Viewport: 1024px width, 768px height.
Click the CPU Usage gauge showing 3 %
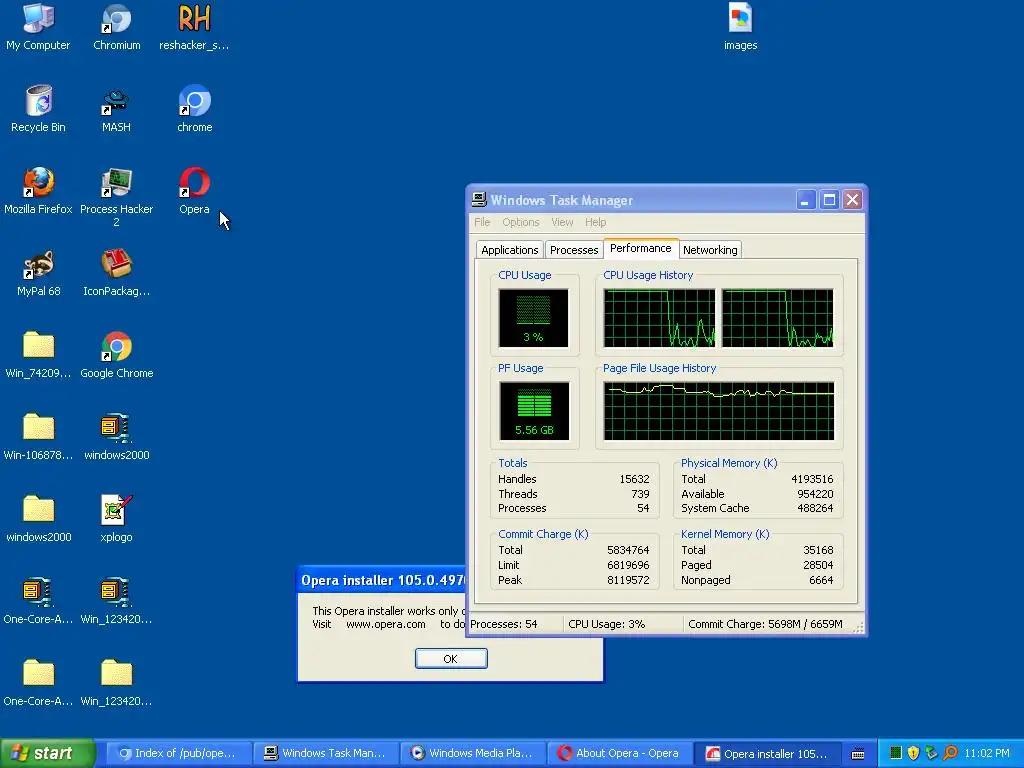pos(534,318)
